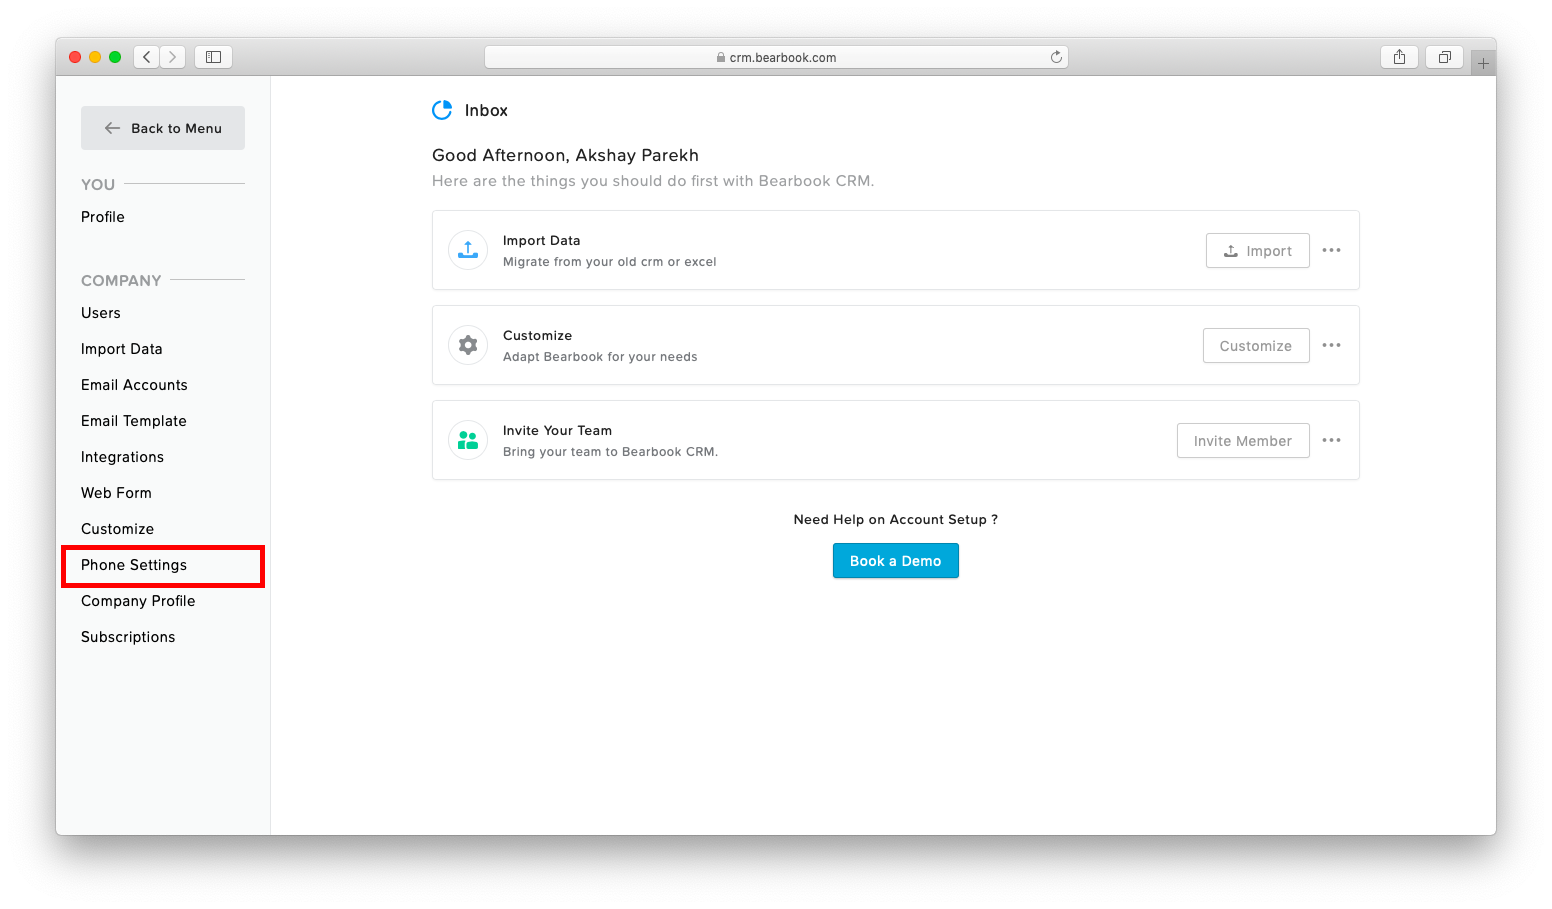Click the Customize card title text
Screen dimensions: 1552x909
click(x=537, y=335)
